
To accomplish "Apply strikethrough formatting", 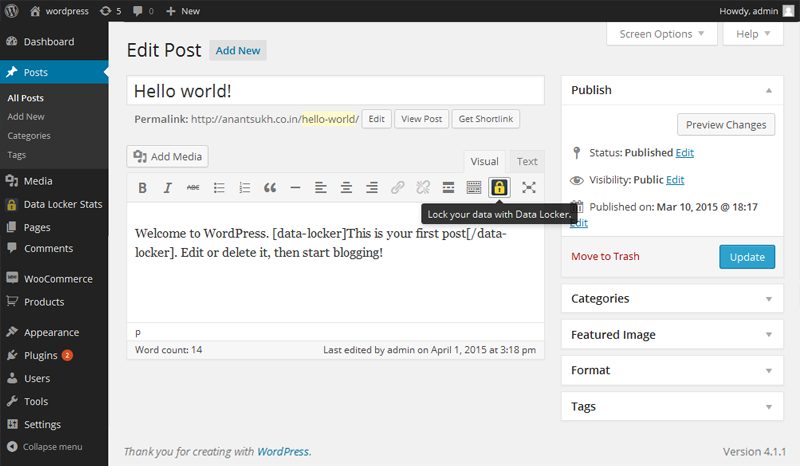I will 193,188.
